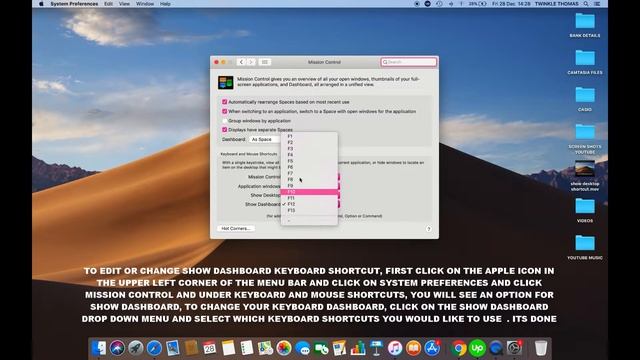Open BANK DETAILS folder on desktop
The width and height of the screenshot is (640, 360).
585,21
